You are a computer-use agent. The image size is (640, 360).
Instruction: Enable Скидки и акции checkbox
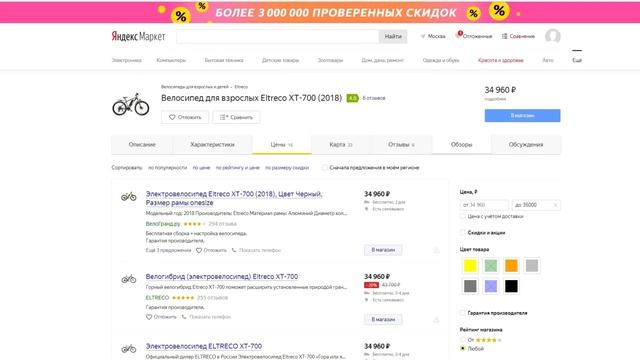pyautogui.click(x=462, y=233)
